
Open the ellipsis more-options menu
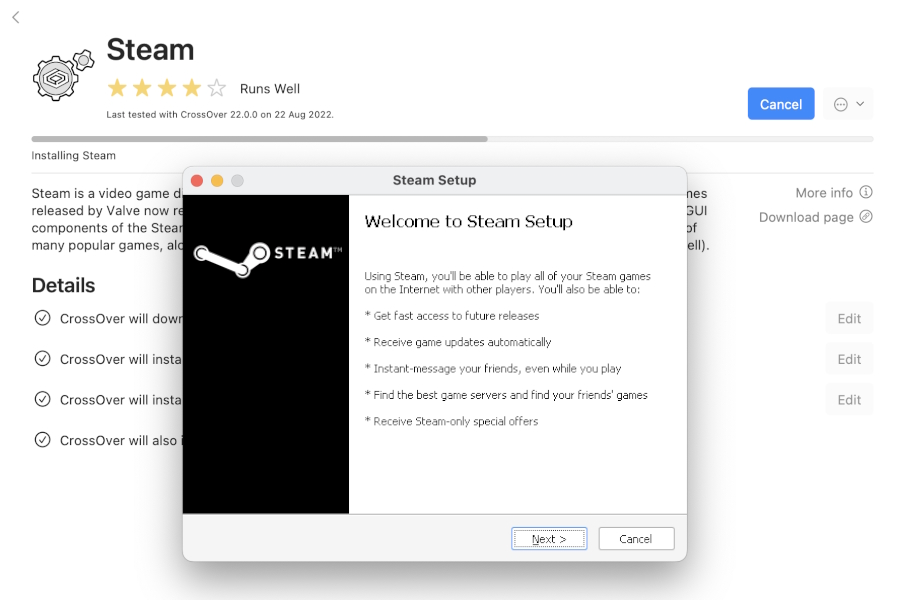pos(848,104)
